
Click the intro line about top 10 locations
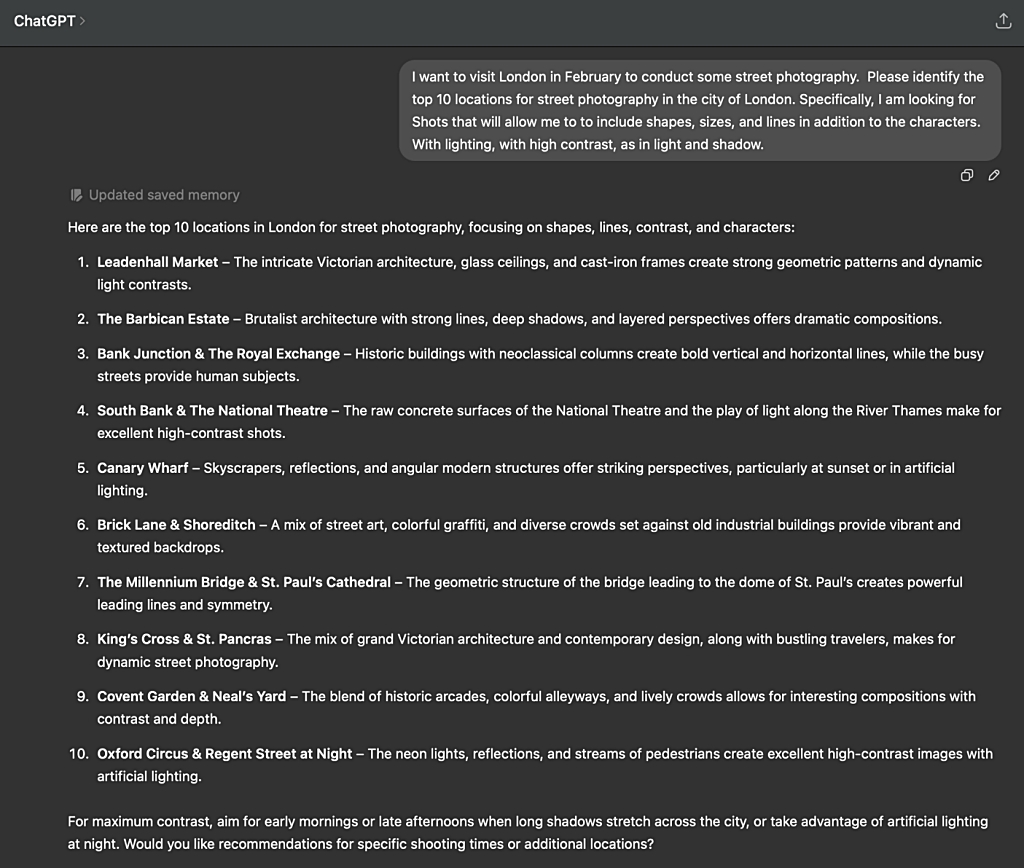click(x=431, y=227)
